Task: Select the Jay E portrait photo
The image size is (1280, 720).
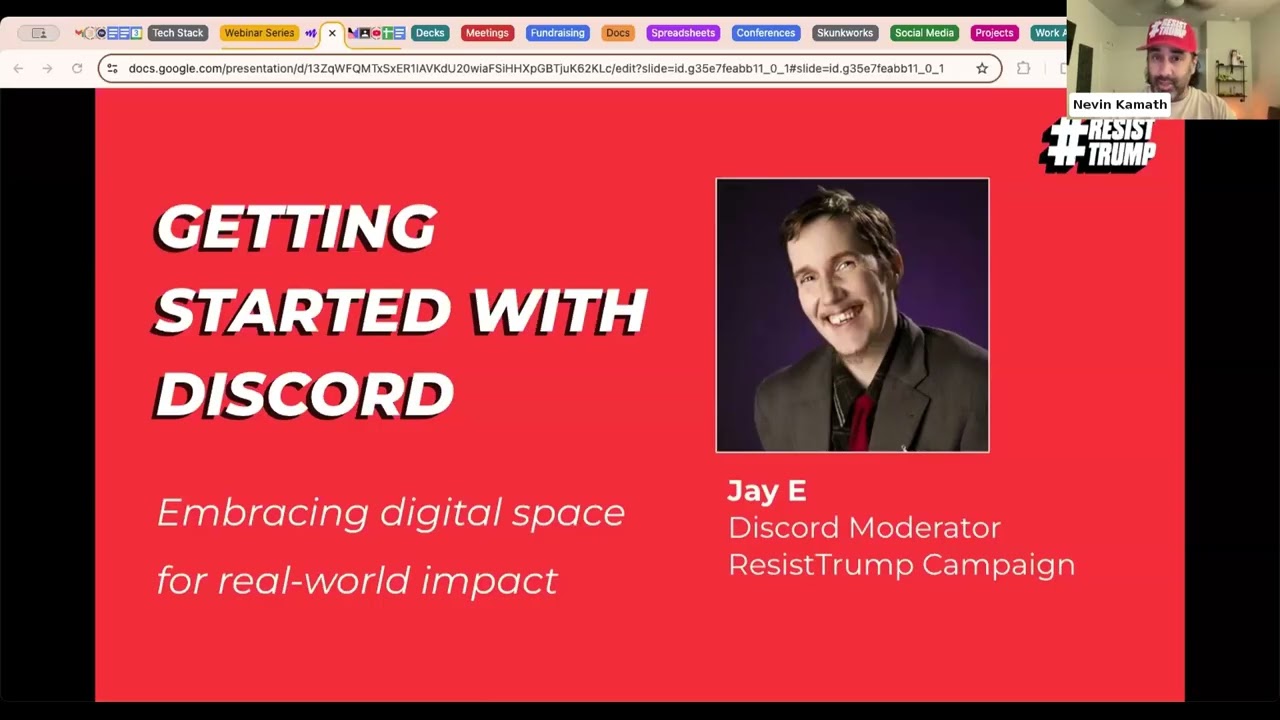Action: point(852,315)
